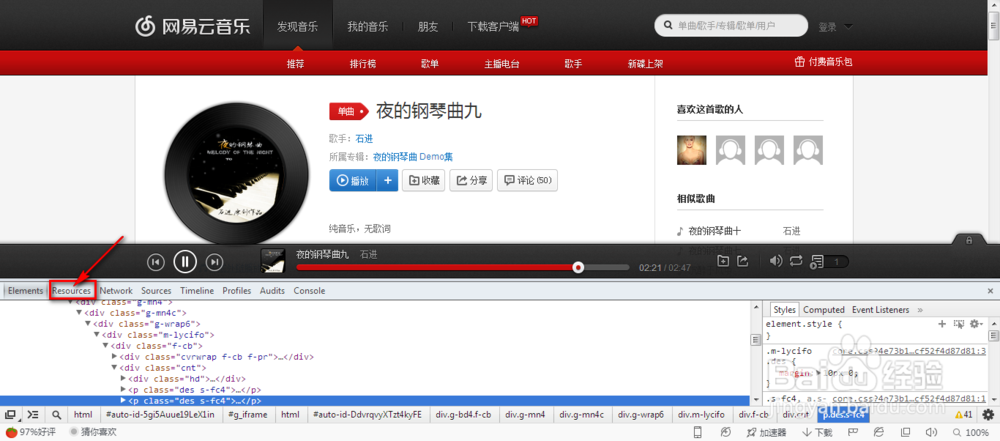Click the 收藏 collect button
Image resolution: width=1000 pixels, height=441 pixels.
pyautogui.click(x=425, y=181)
